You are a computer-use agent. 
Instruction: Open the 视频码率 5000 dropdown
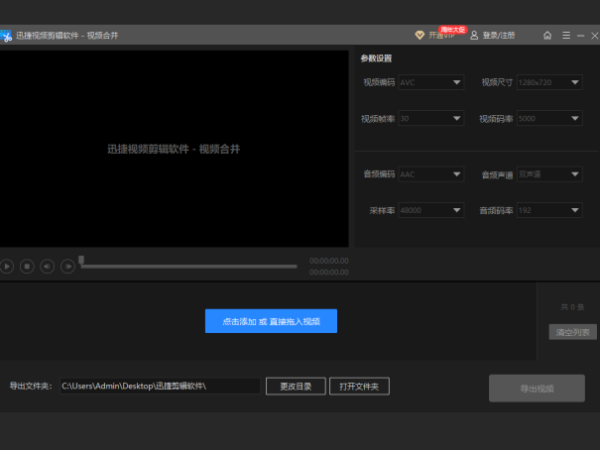[549, 119]
